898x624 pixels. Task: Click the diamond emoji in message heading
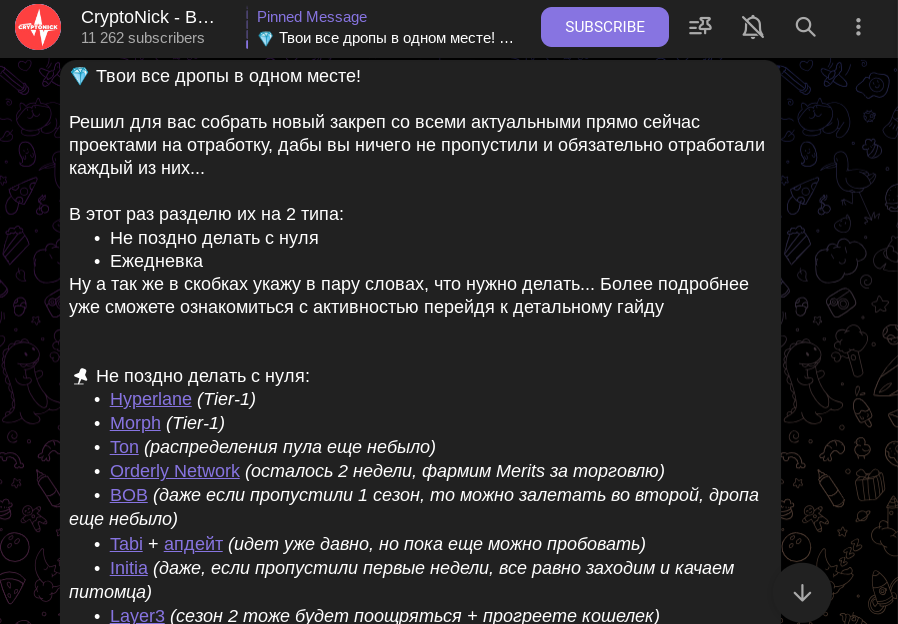tap(80, 77)
